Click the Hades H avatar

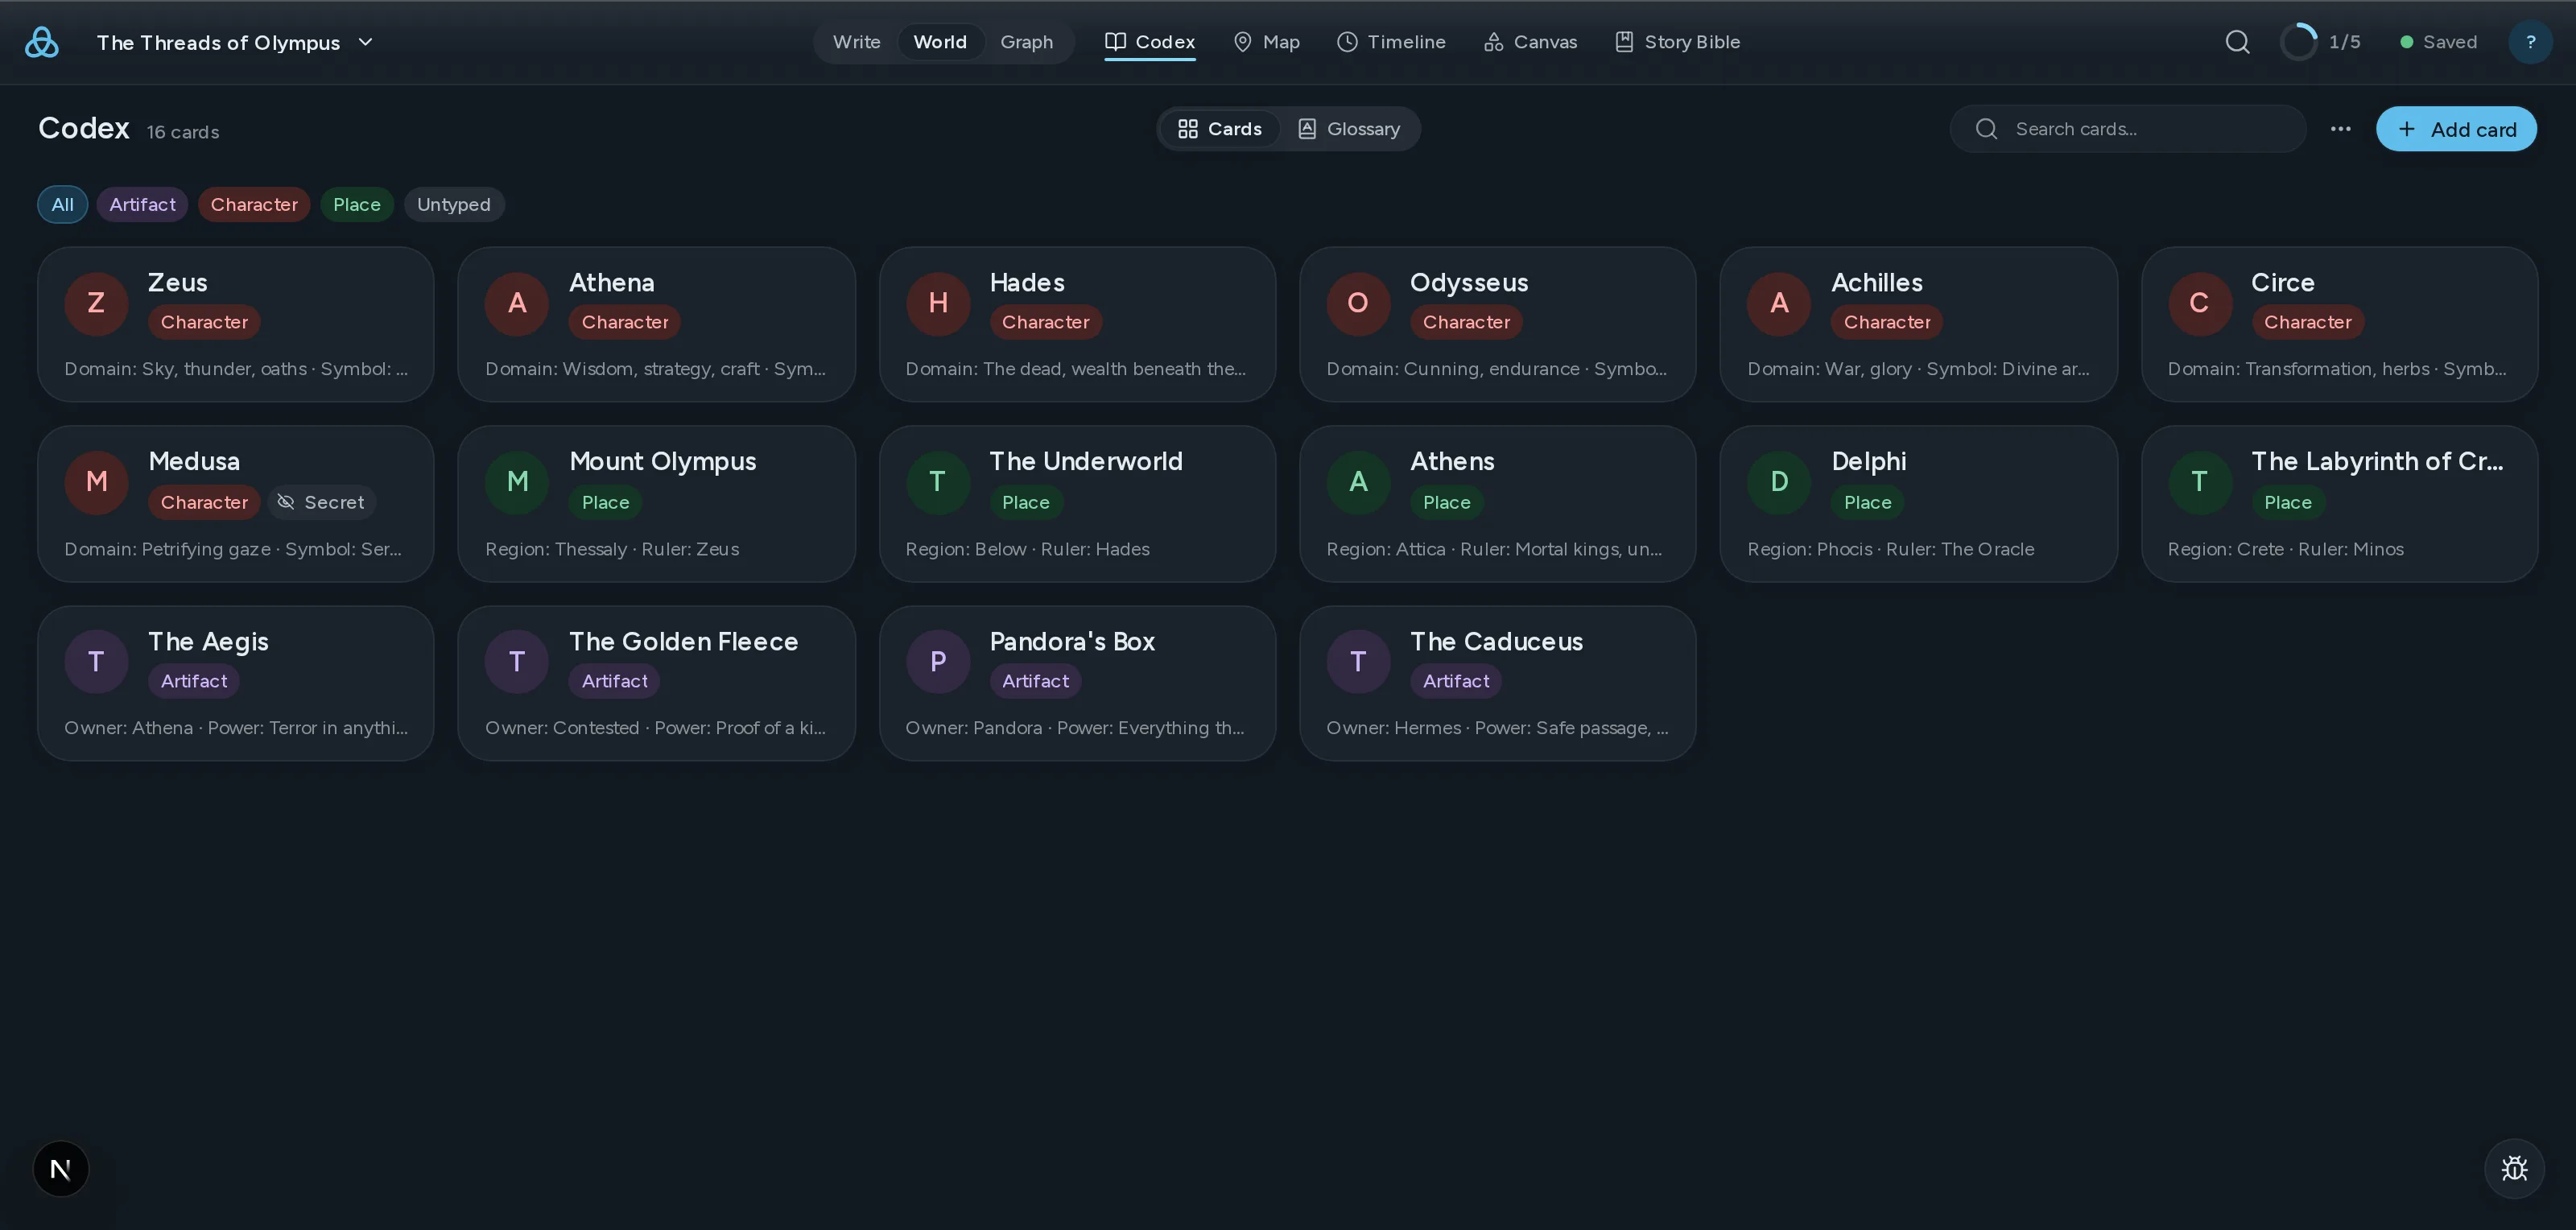(x=937, y=303)
